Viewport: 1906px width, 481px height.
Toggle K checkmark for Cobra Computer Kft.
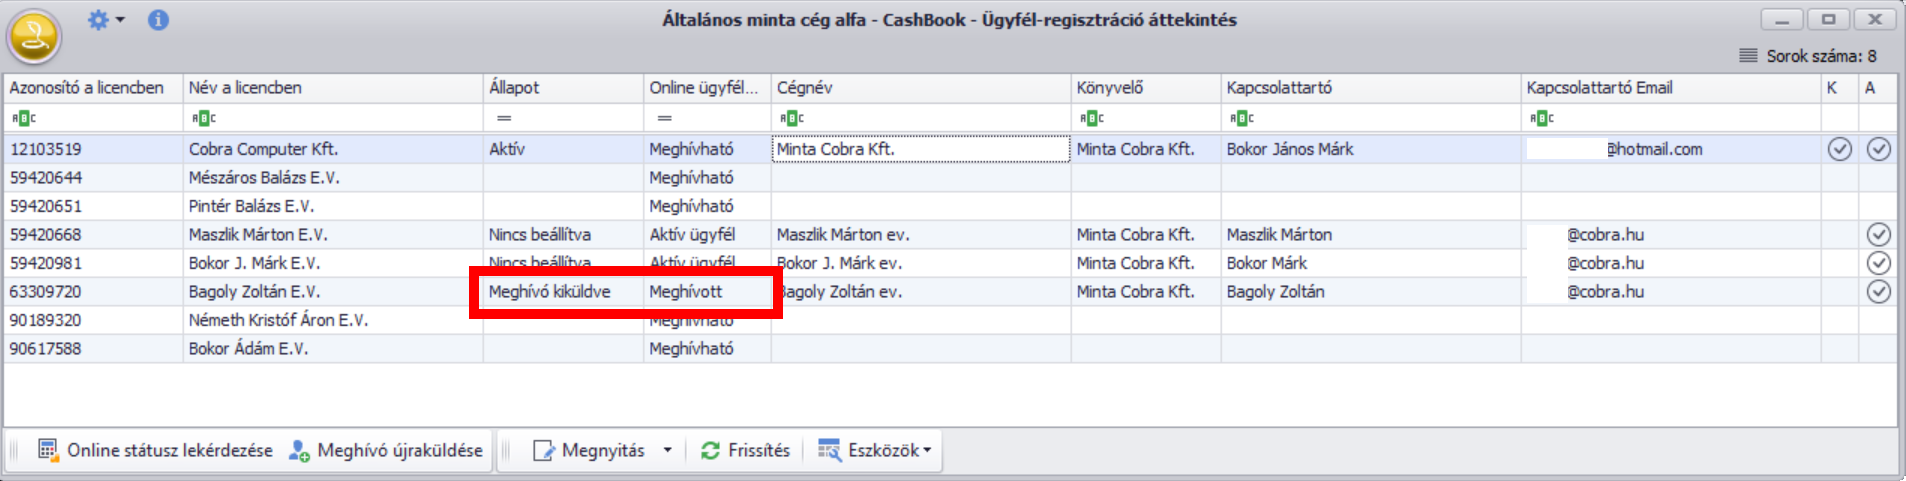[1840, 149]
